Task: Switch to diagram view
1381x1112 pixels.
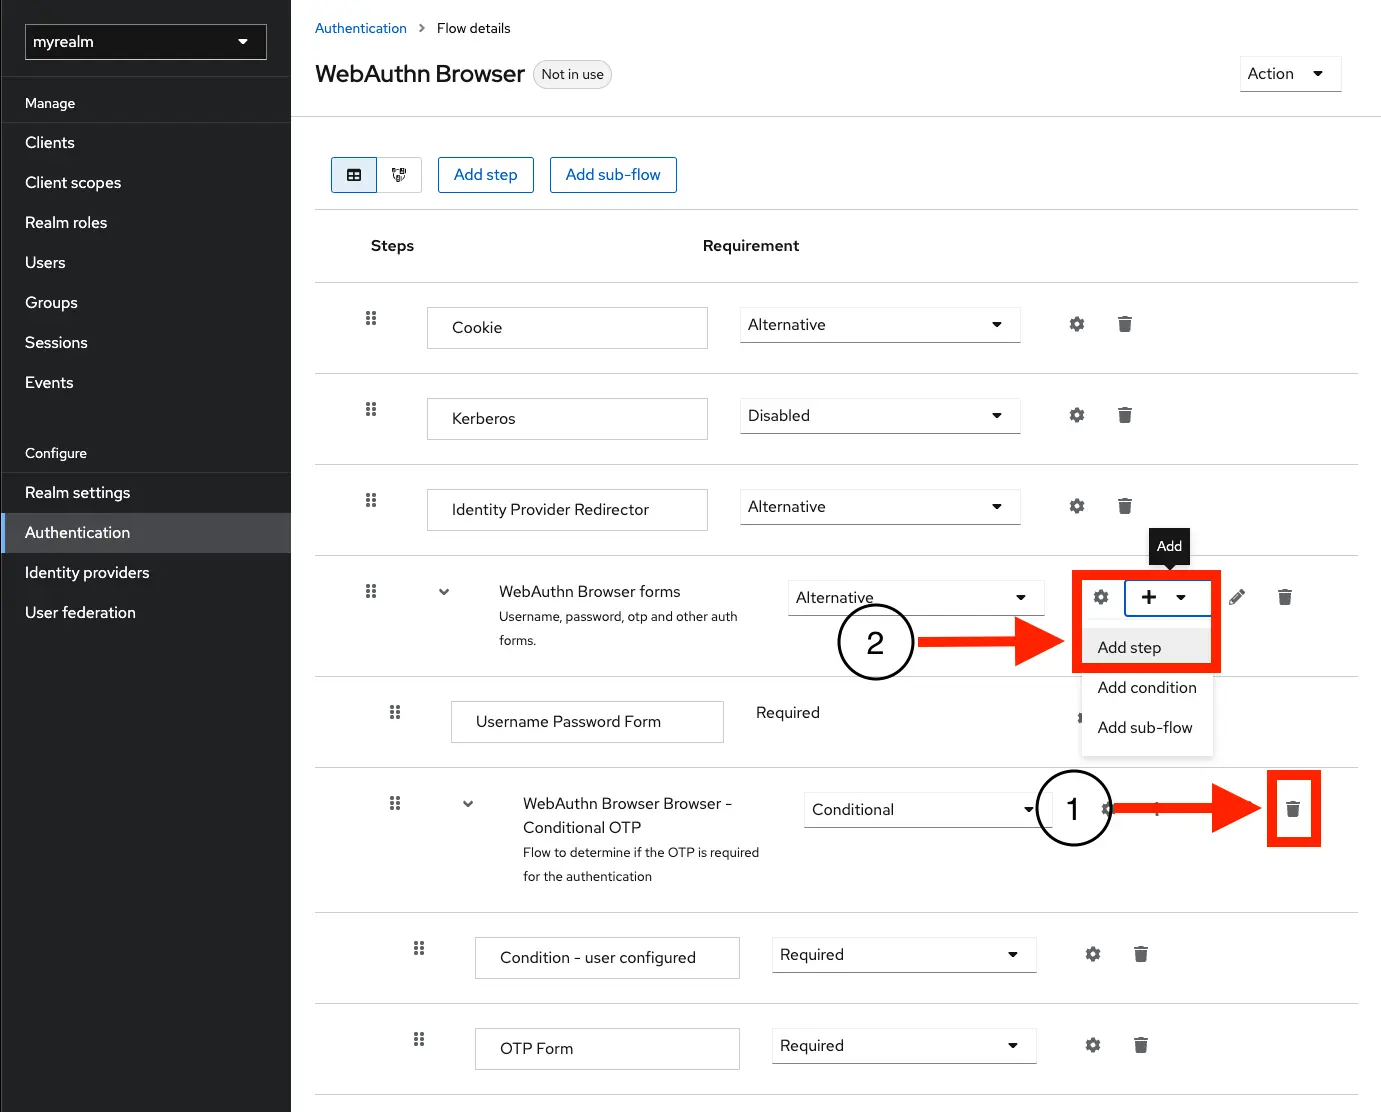Action: [x=399, y=174]
